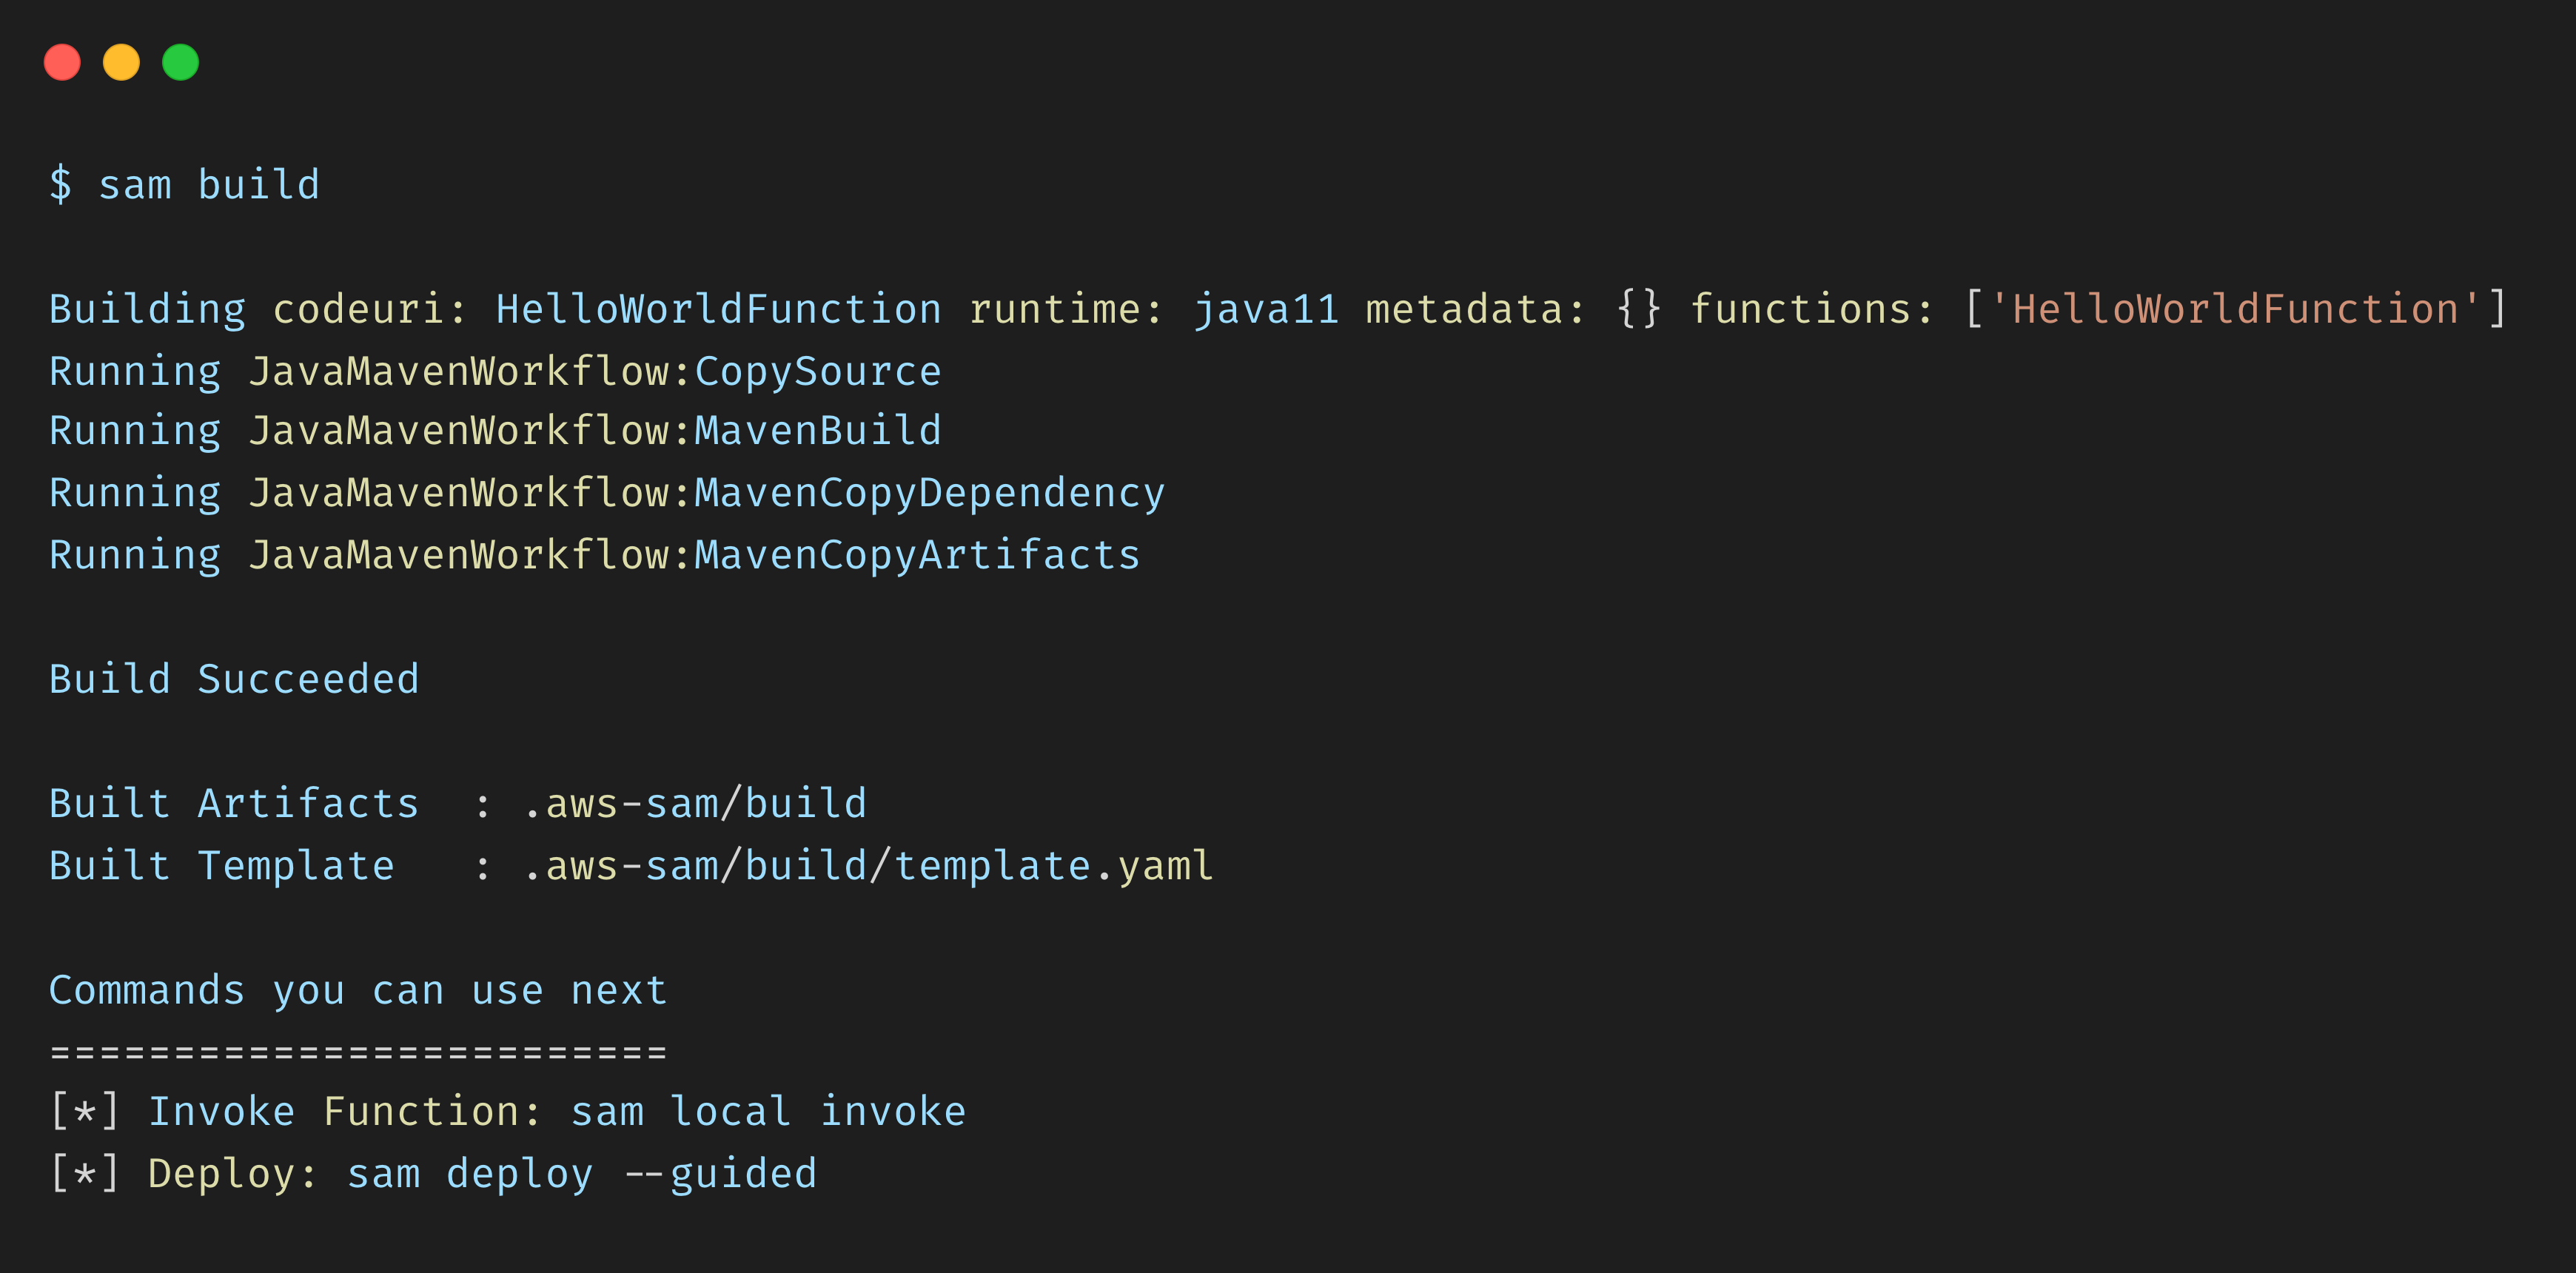Click the JavaMavenWorkflow:MavenCopyDependency line
This screenshot has width=2576, height=1273.
pos(706,493)
